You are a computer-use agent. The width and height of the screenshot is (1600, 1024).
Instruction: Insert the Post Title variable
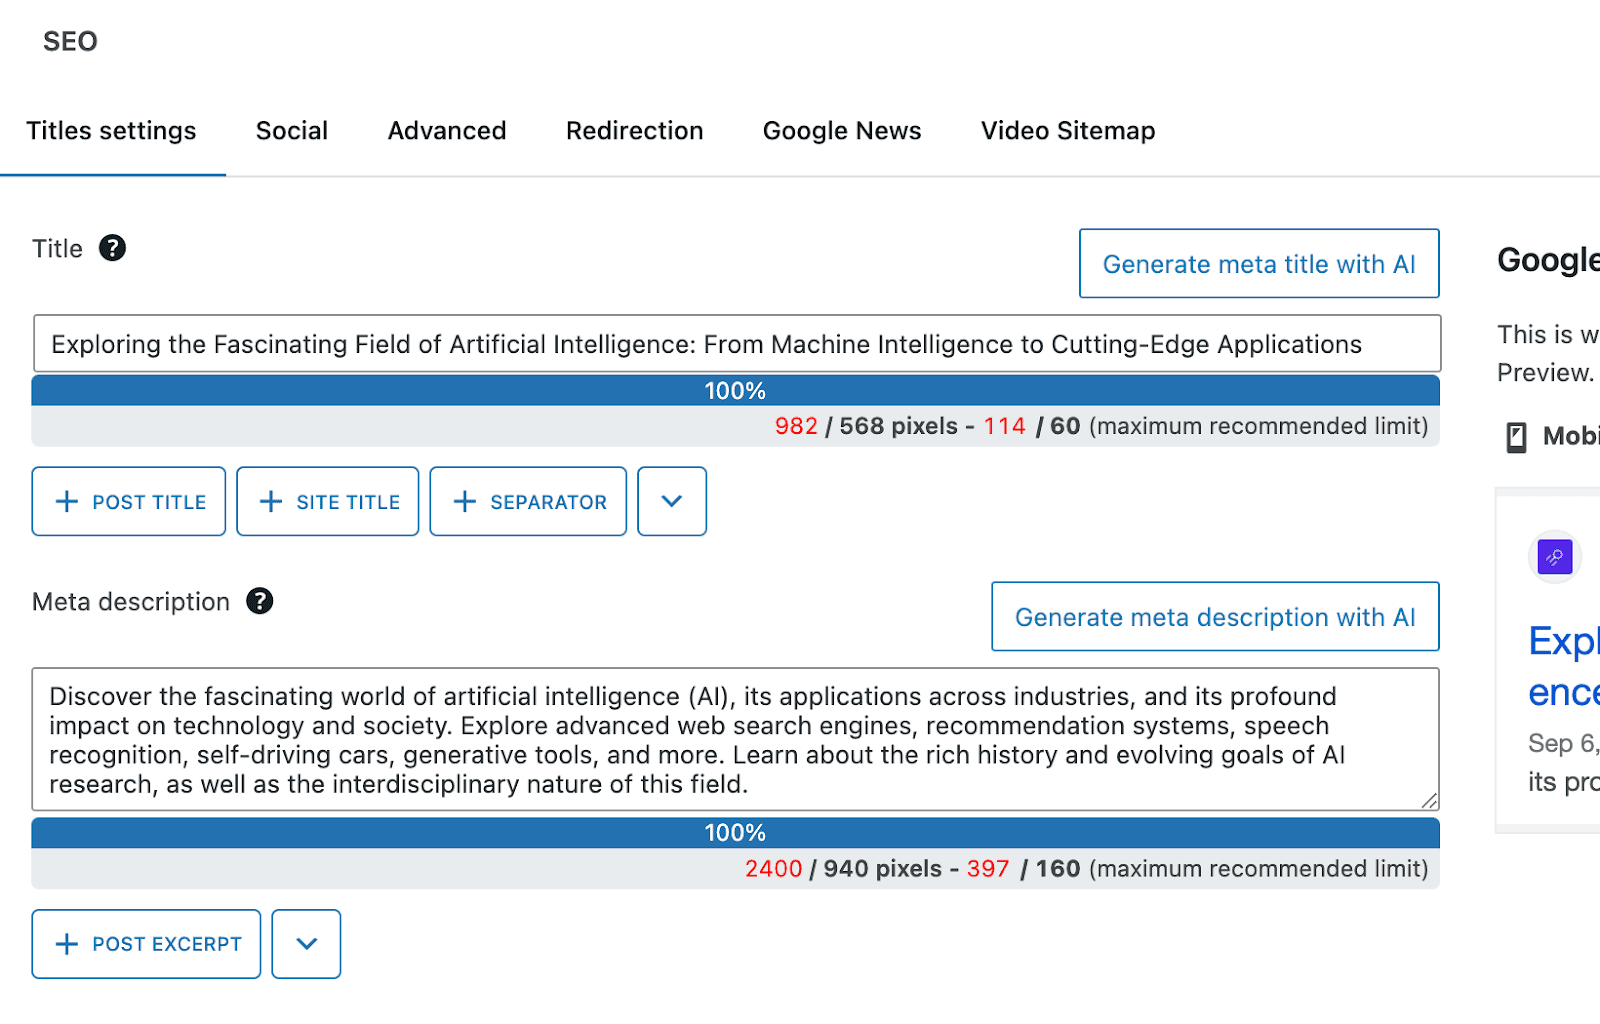point(128,501)
